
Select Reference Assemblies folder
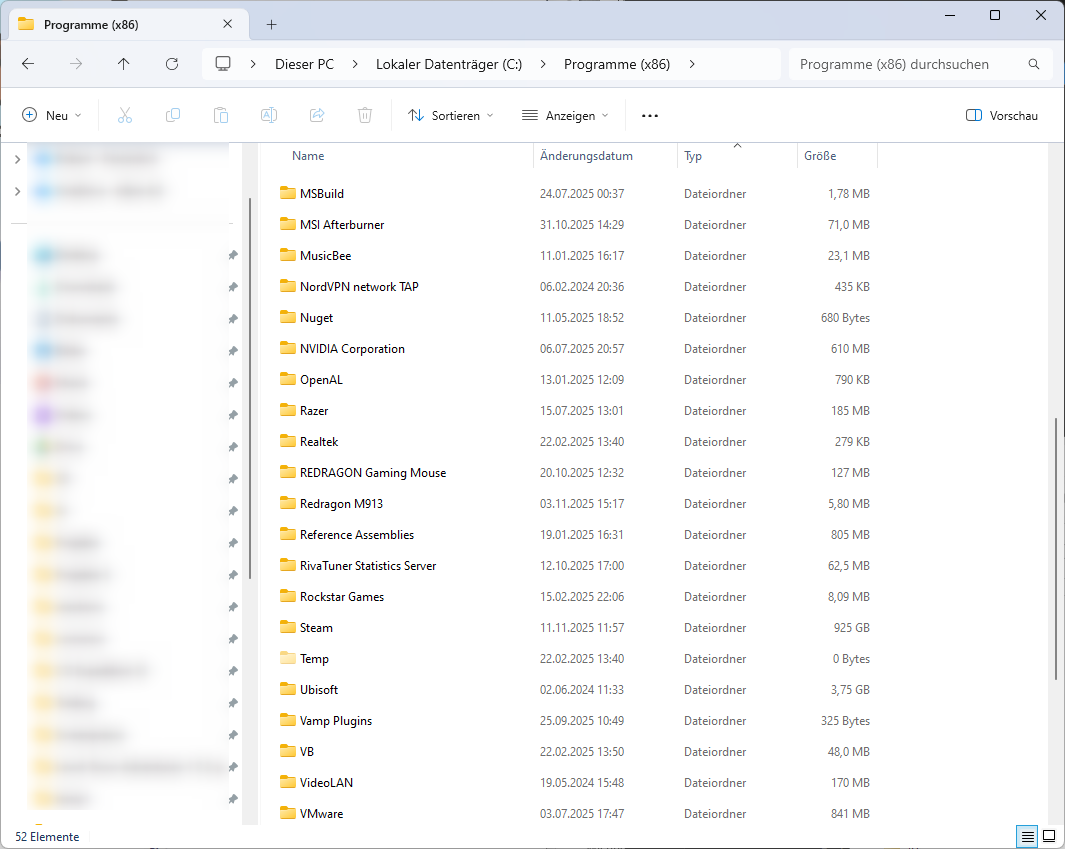click(357, 535)
